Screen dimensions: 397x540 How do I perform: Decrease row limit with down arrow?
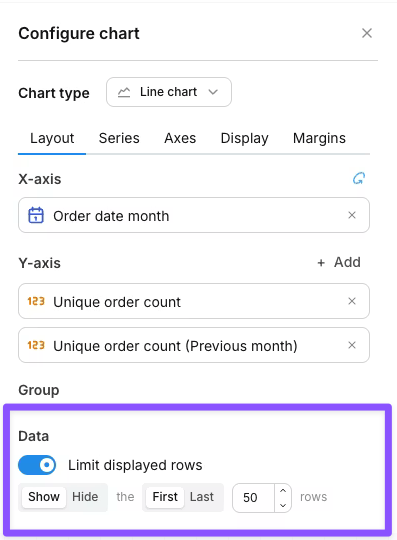[283, 505]
